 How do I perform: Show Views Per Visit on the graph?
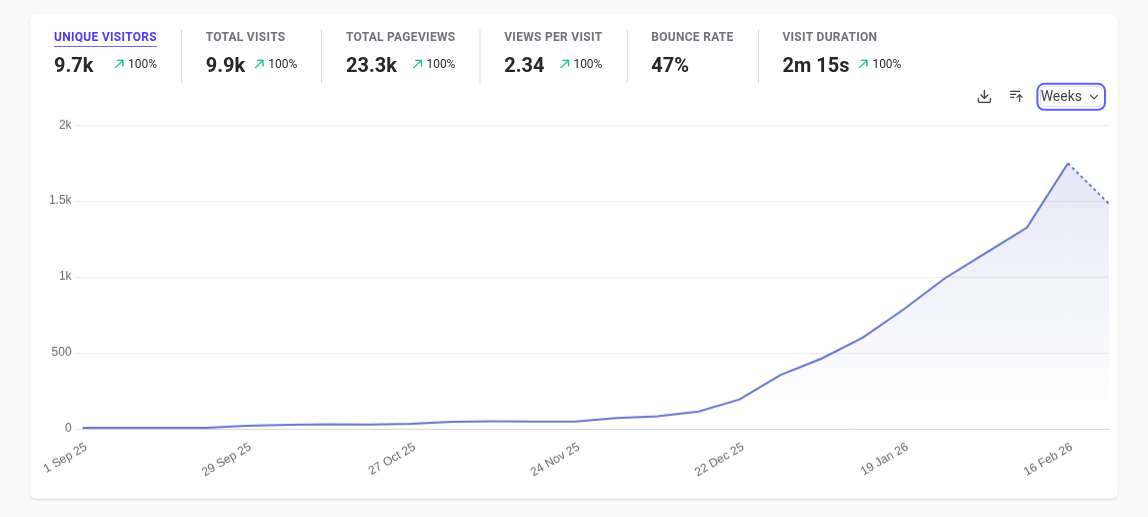click(x=553, y=37)
